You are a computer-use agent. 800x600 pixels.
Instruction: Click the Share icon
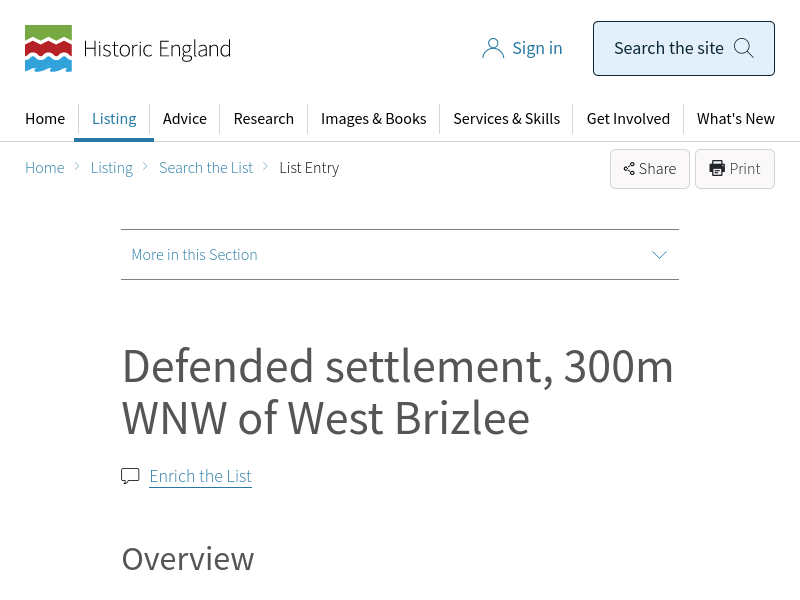(629, 169)
